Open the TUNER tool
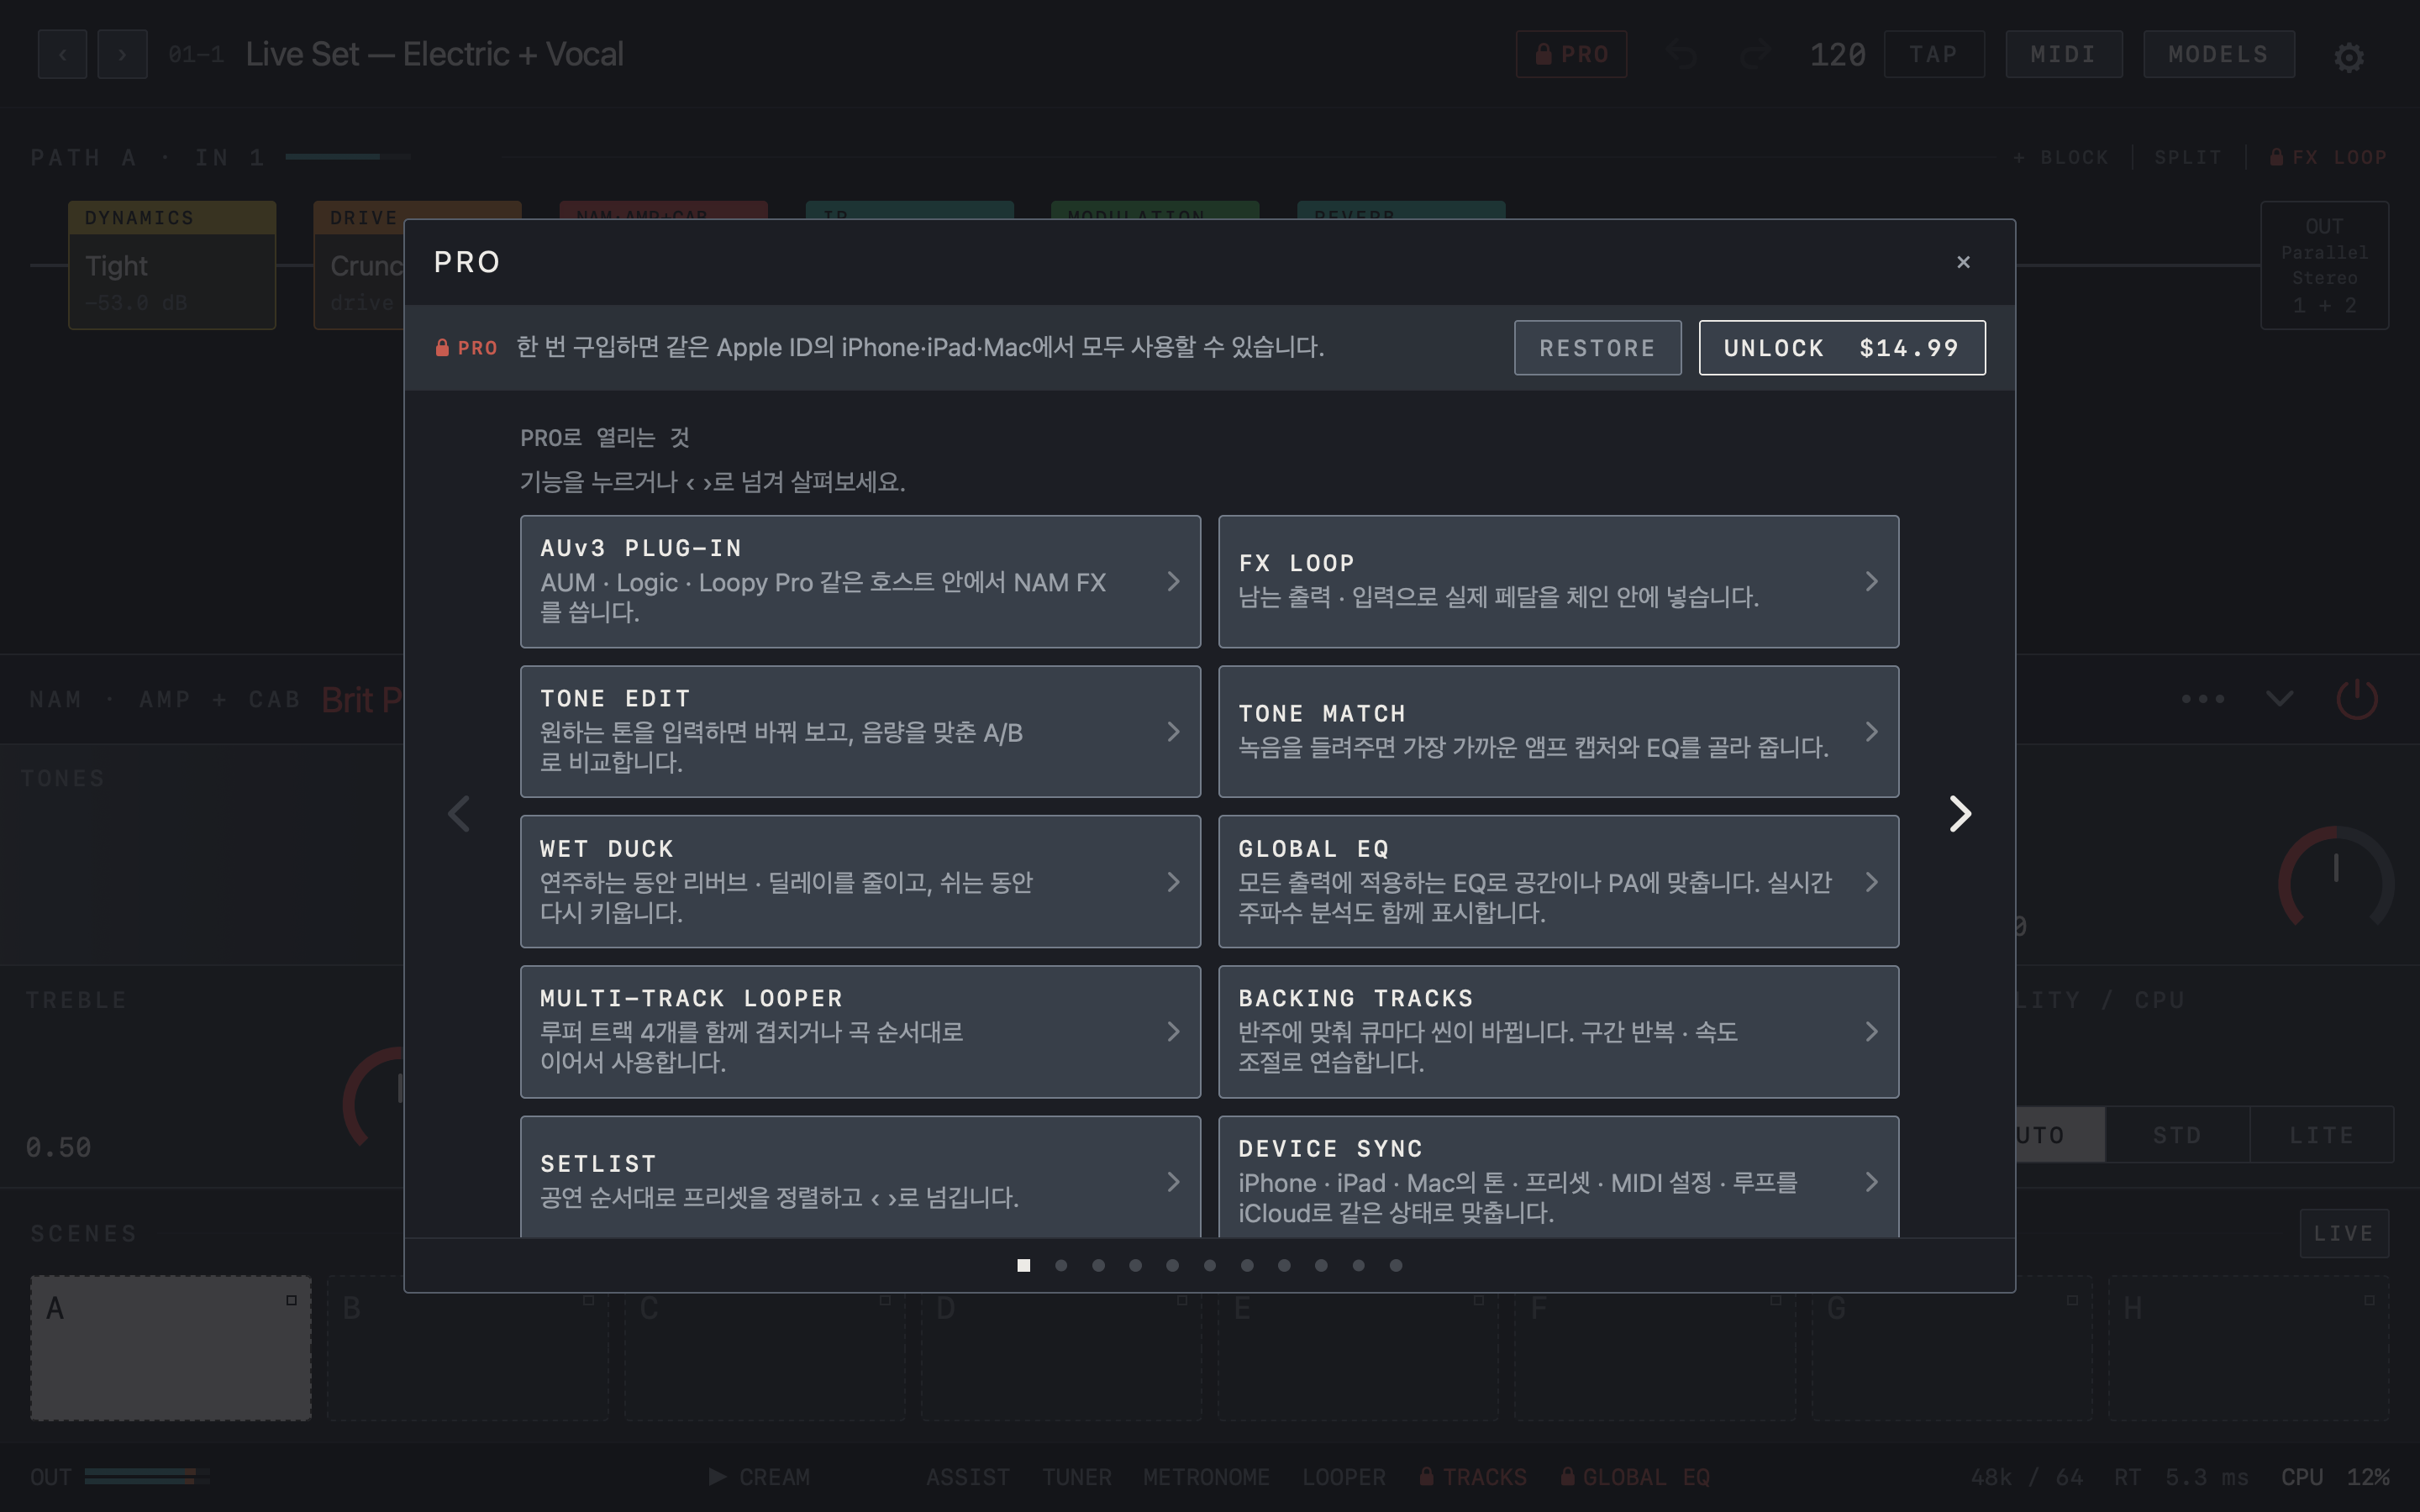Image resolution: width=2420 pixels, height=1512 pixels. 1076,1477
